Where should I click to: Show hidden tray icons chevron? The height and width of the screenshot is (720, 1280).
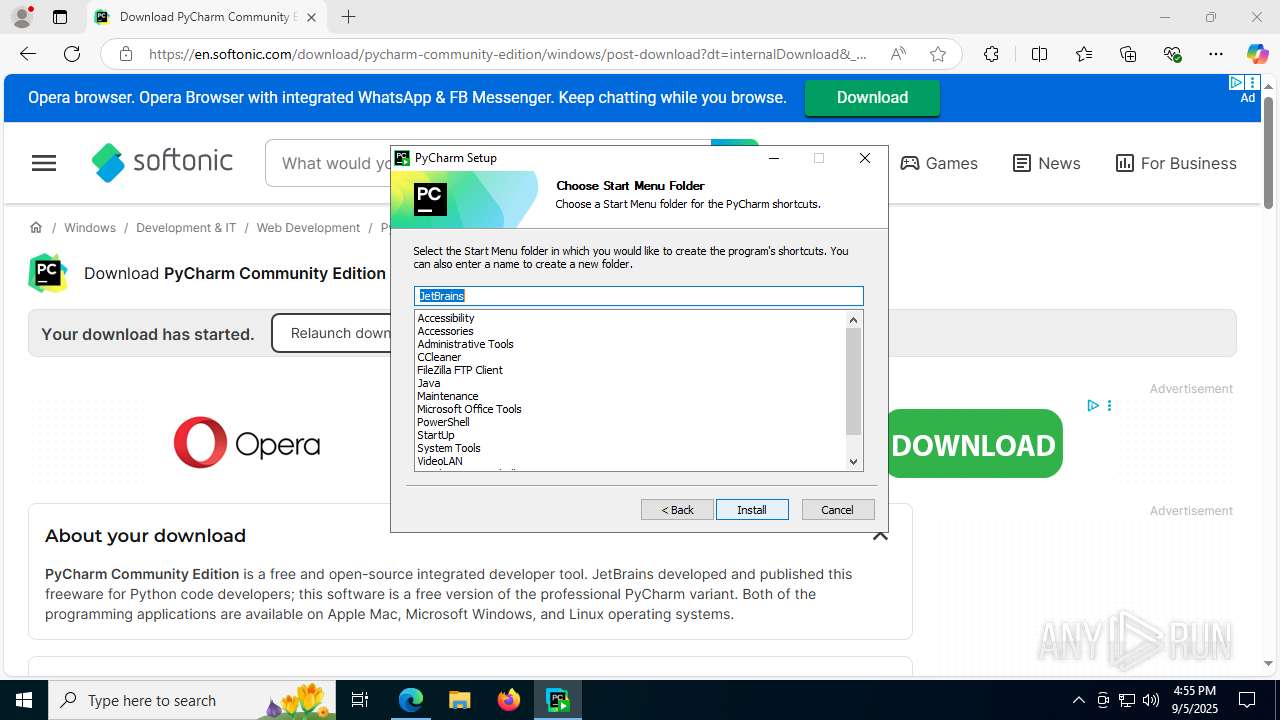1078,700
